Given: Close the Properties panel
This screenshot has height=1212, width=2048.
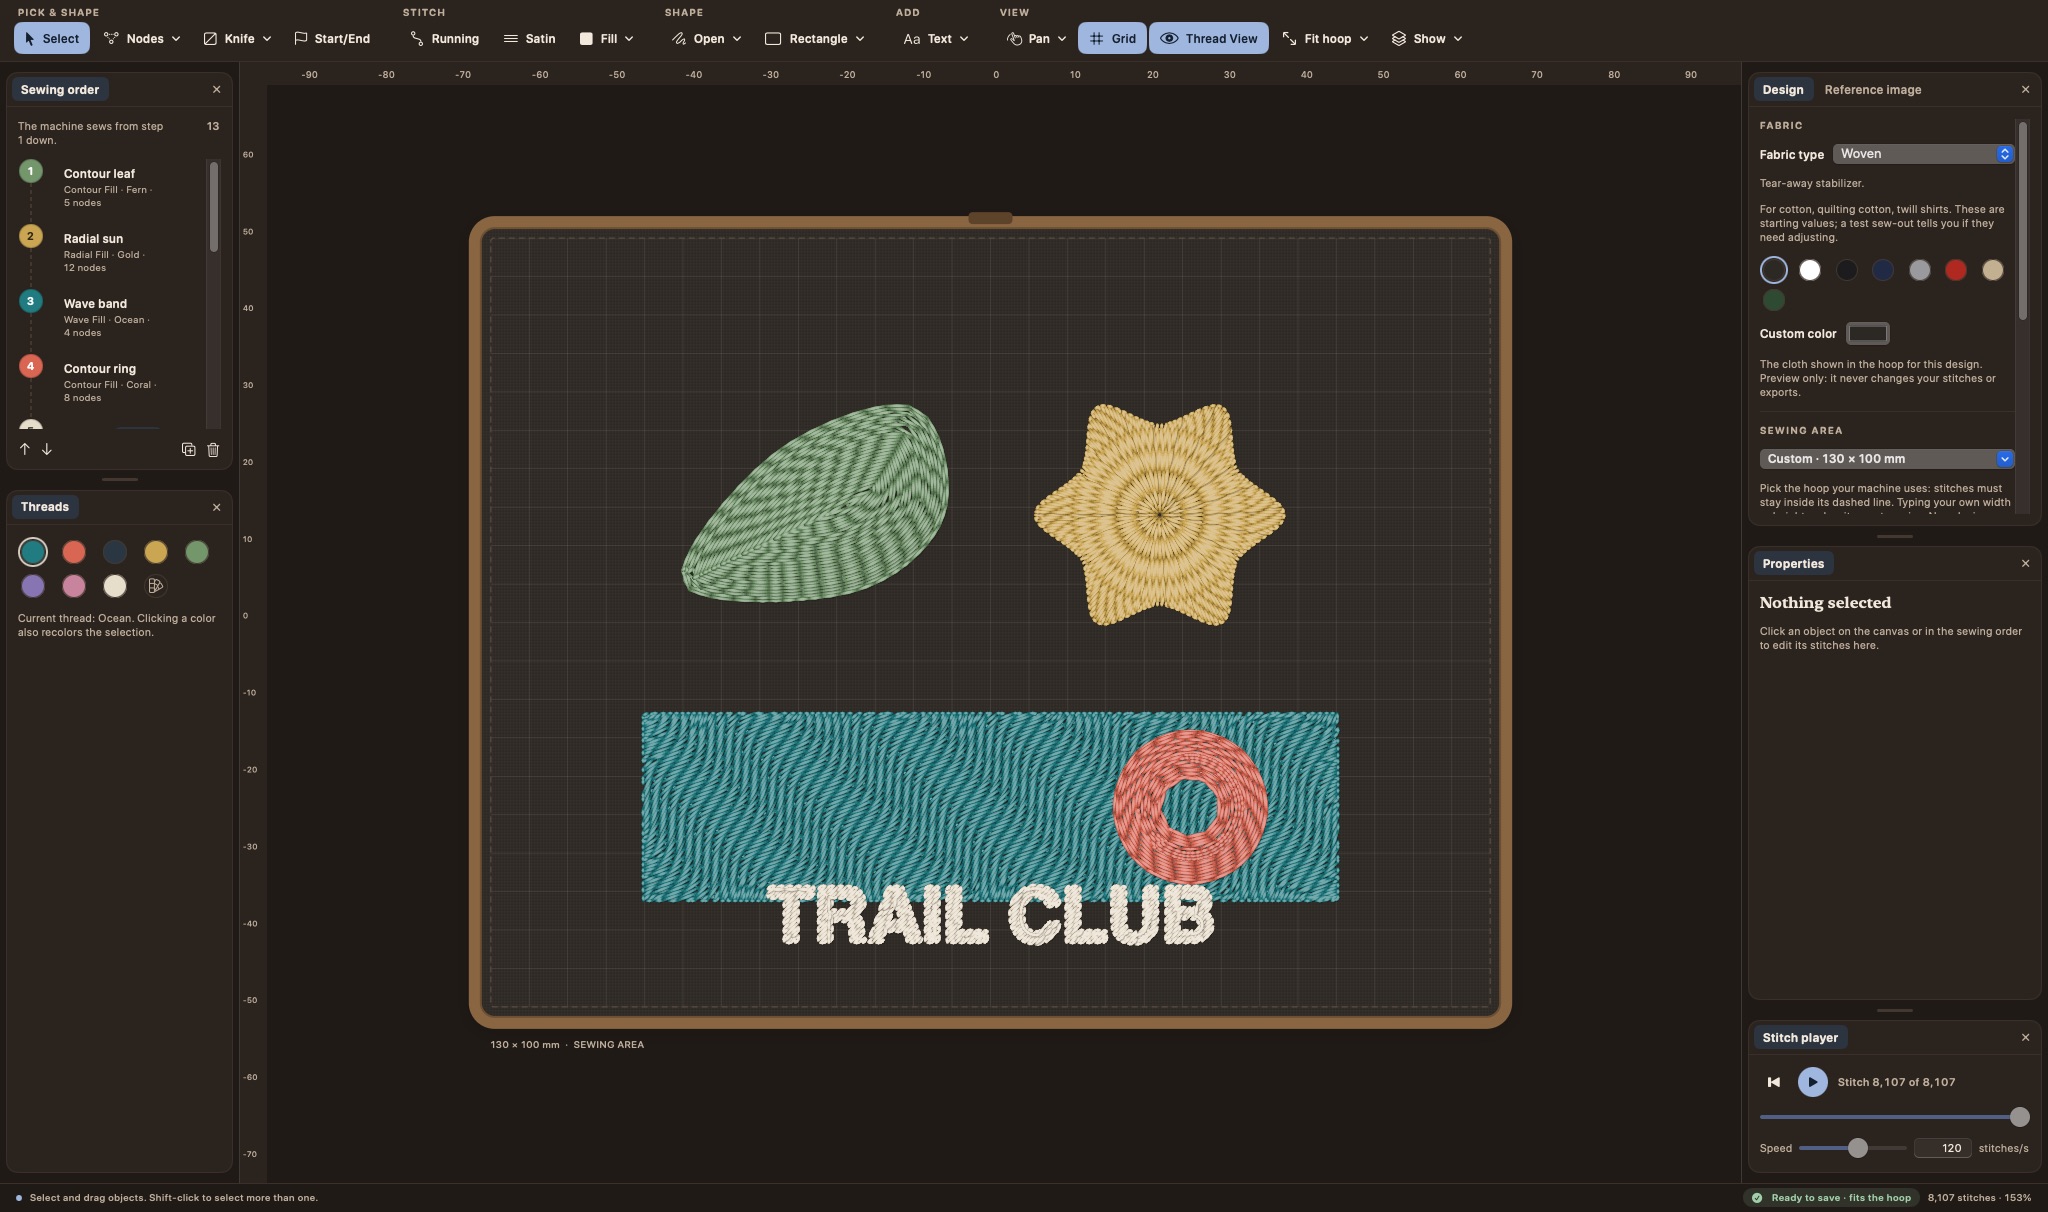Looking at the screenshot, I should pos(2026,564).
